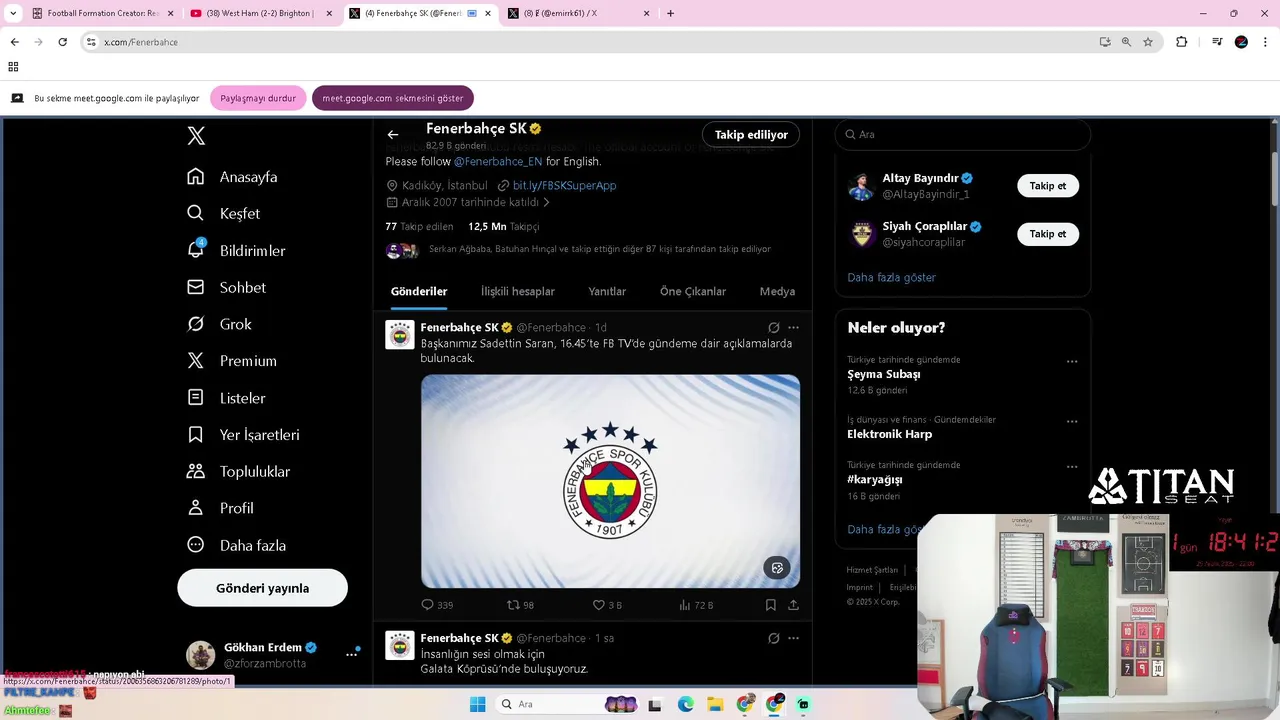Go back with the profile back arrow

pos(393,134)
